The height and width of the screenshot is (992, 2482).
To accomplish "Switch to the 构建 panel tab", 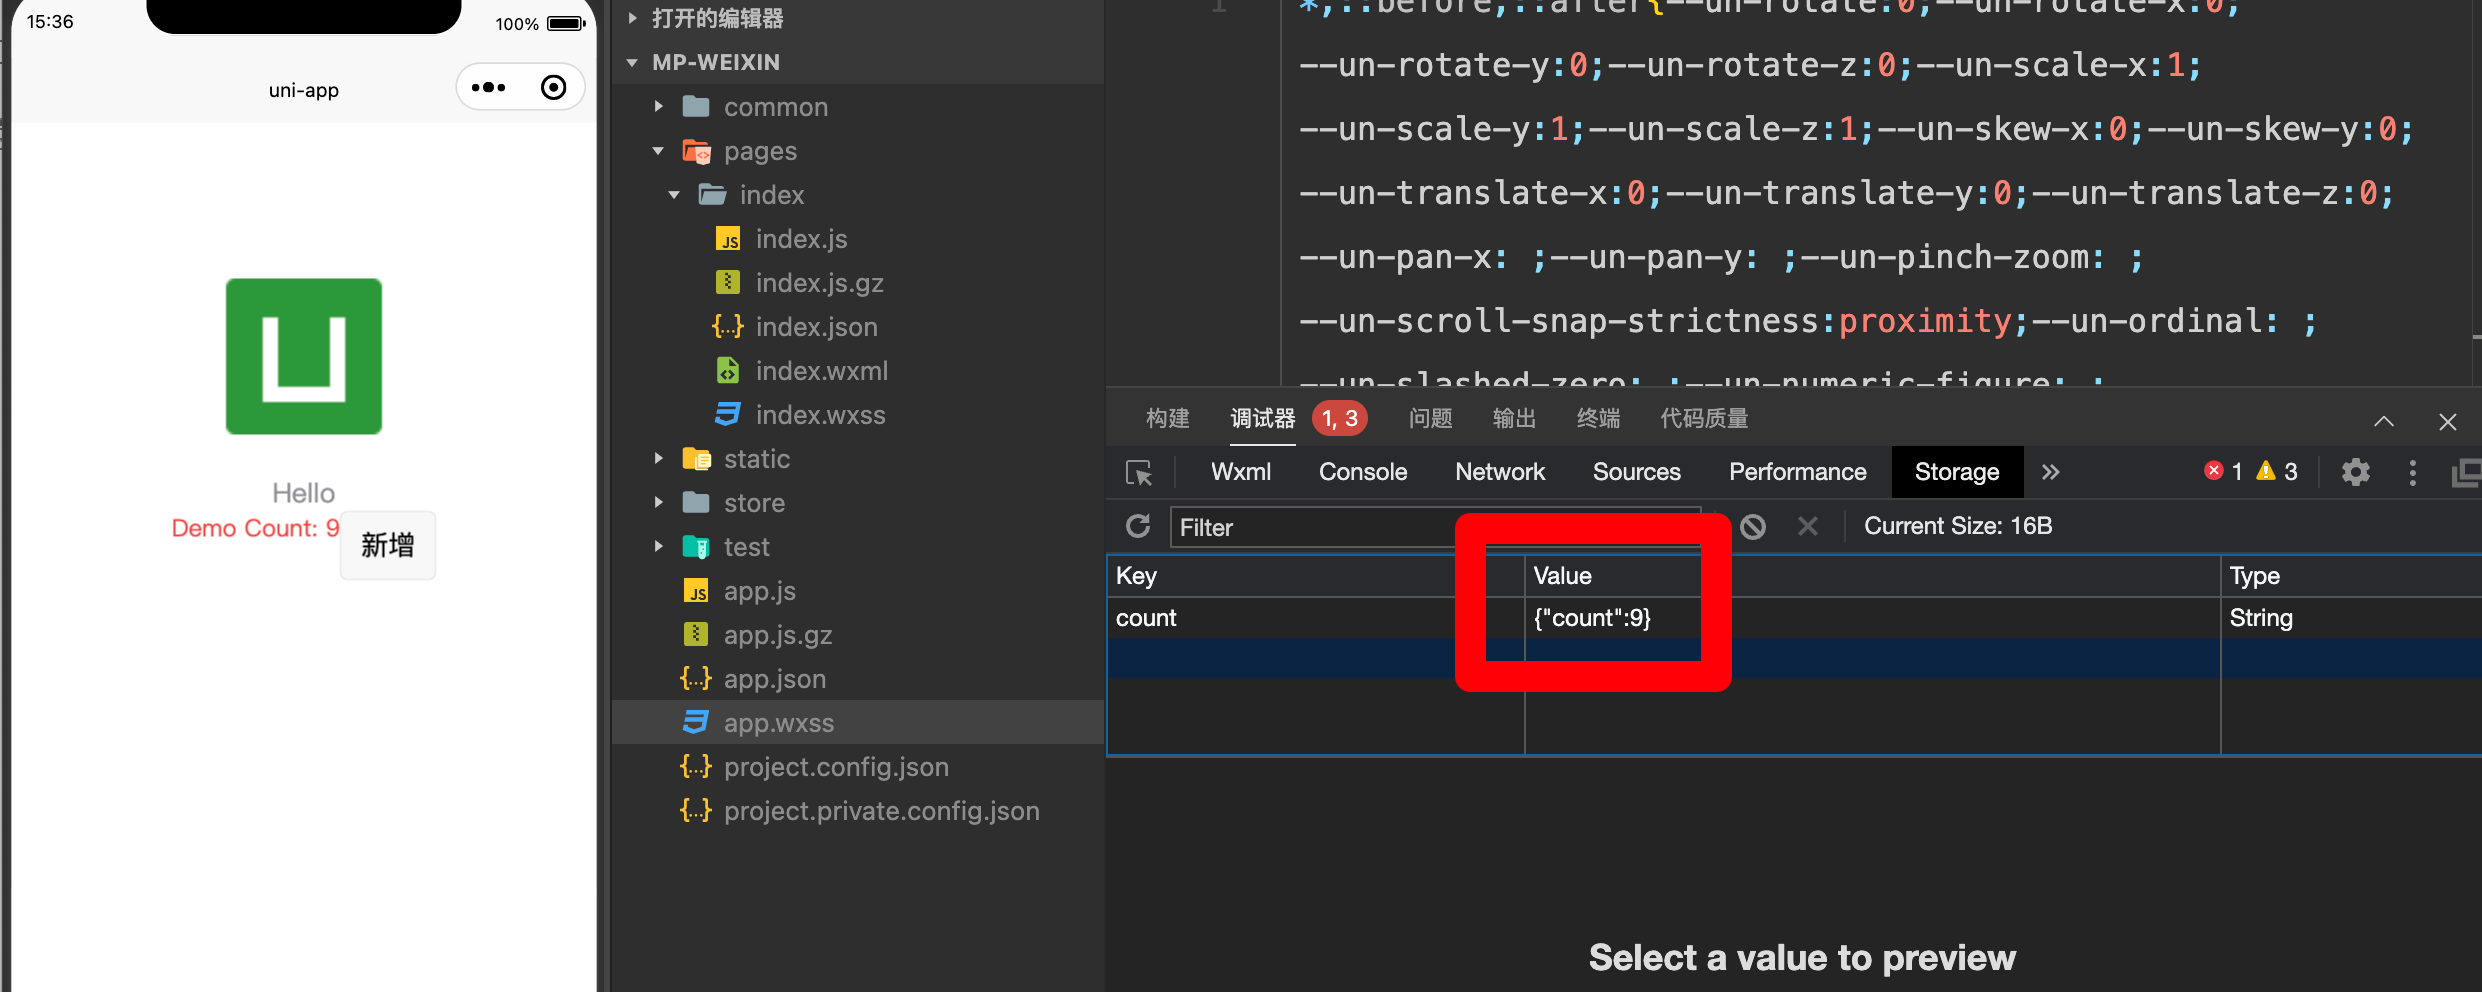I will point(1168,418).
